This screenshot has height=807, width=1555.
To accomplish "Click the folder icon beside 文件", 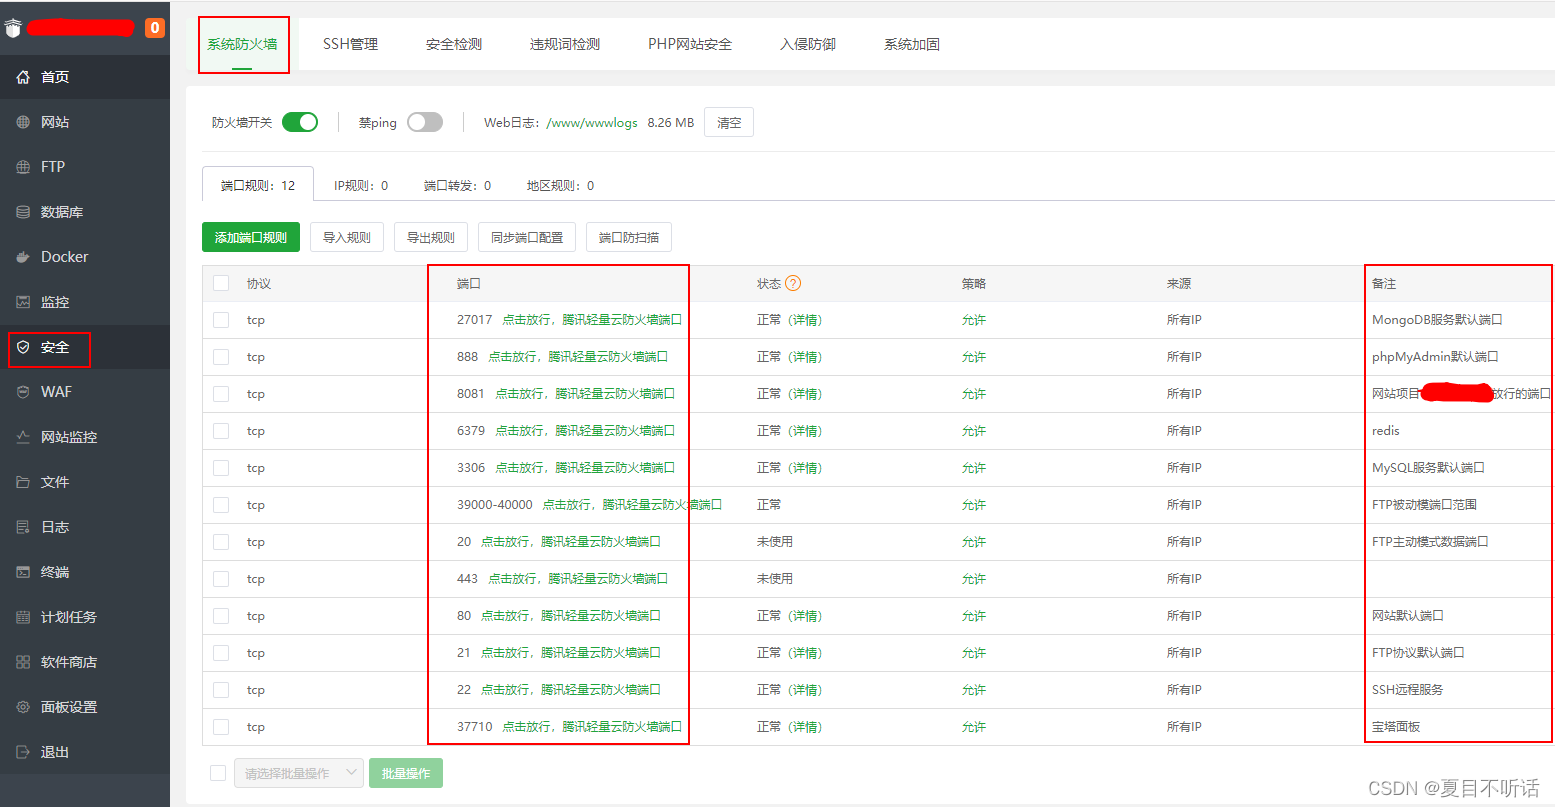I will click(23, 482).
